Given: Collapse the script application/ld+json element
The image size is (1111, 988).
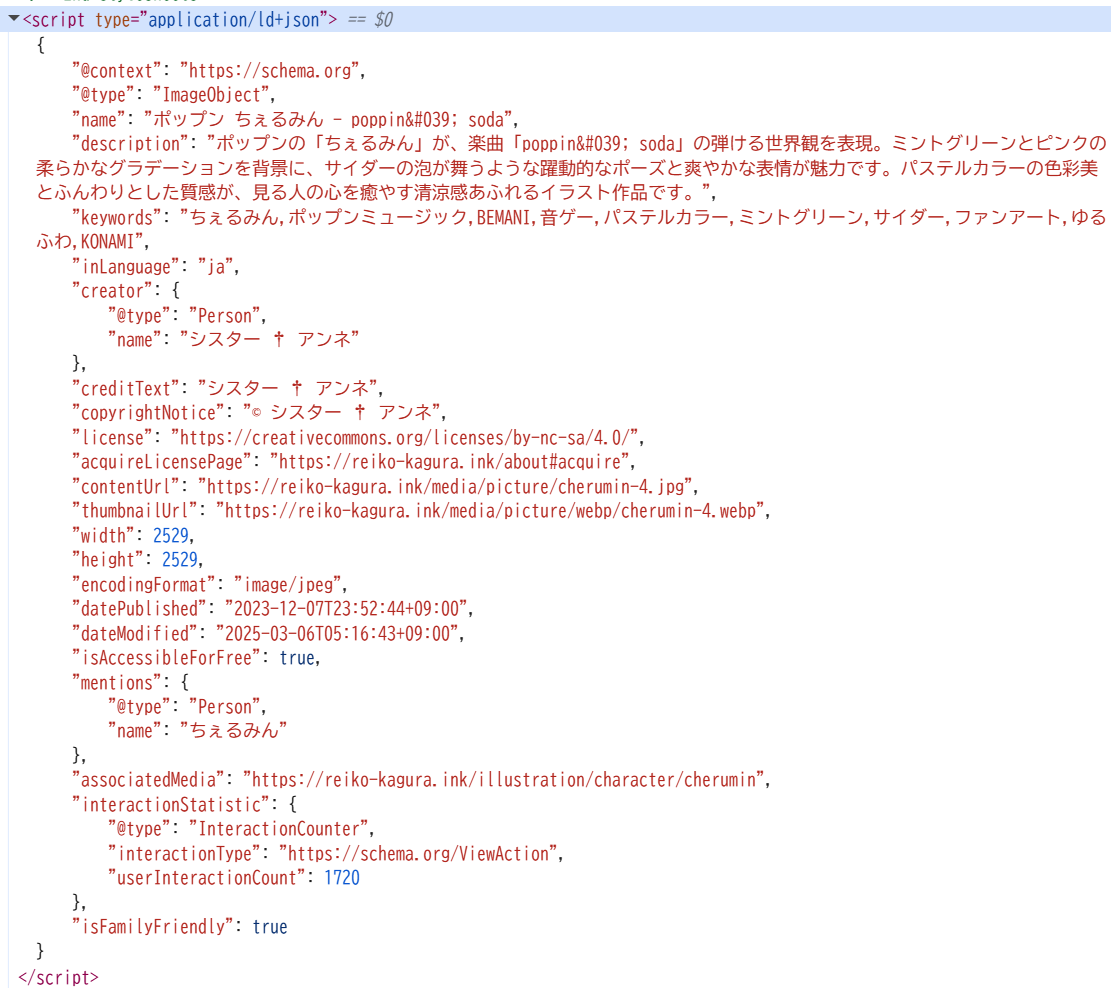Looking at the screenshot, I should pos(13,18).
